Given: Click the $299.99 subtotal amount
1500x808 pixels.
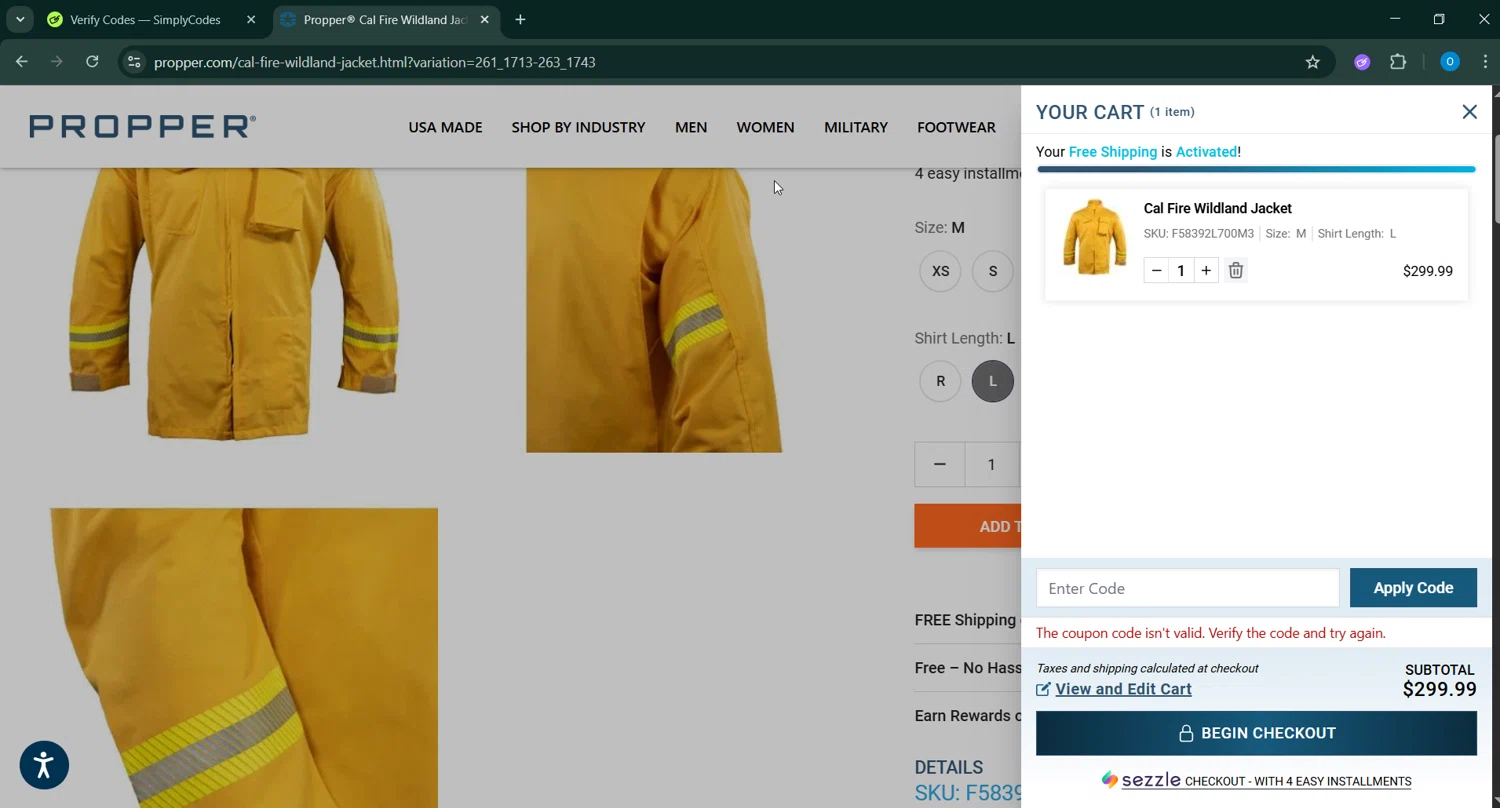Looking at the screenshot, I should coord(1439,689).
